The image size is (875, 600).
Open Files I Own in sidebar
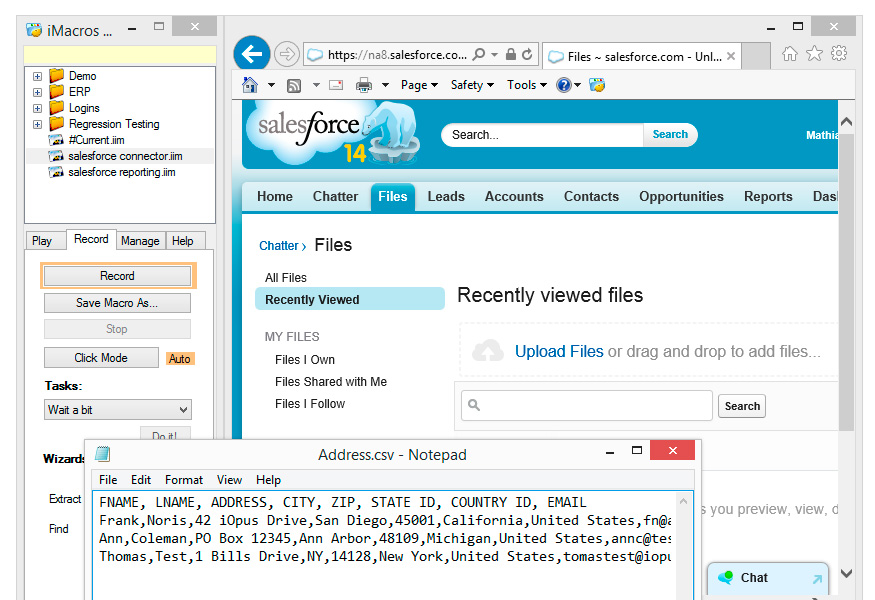tap(305, 359)
